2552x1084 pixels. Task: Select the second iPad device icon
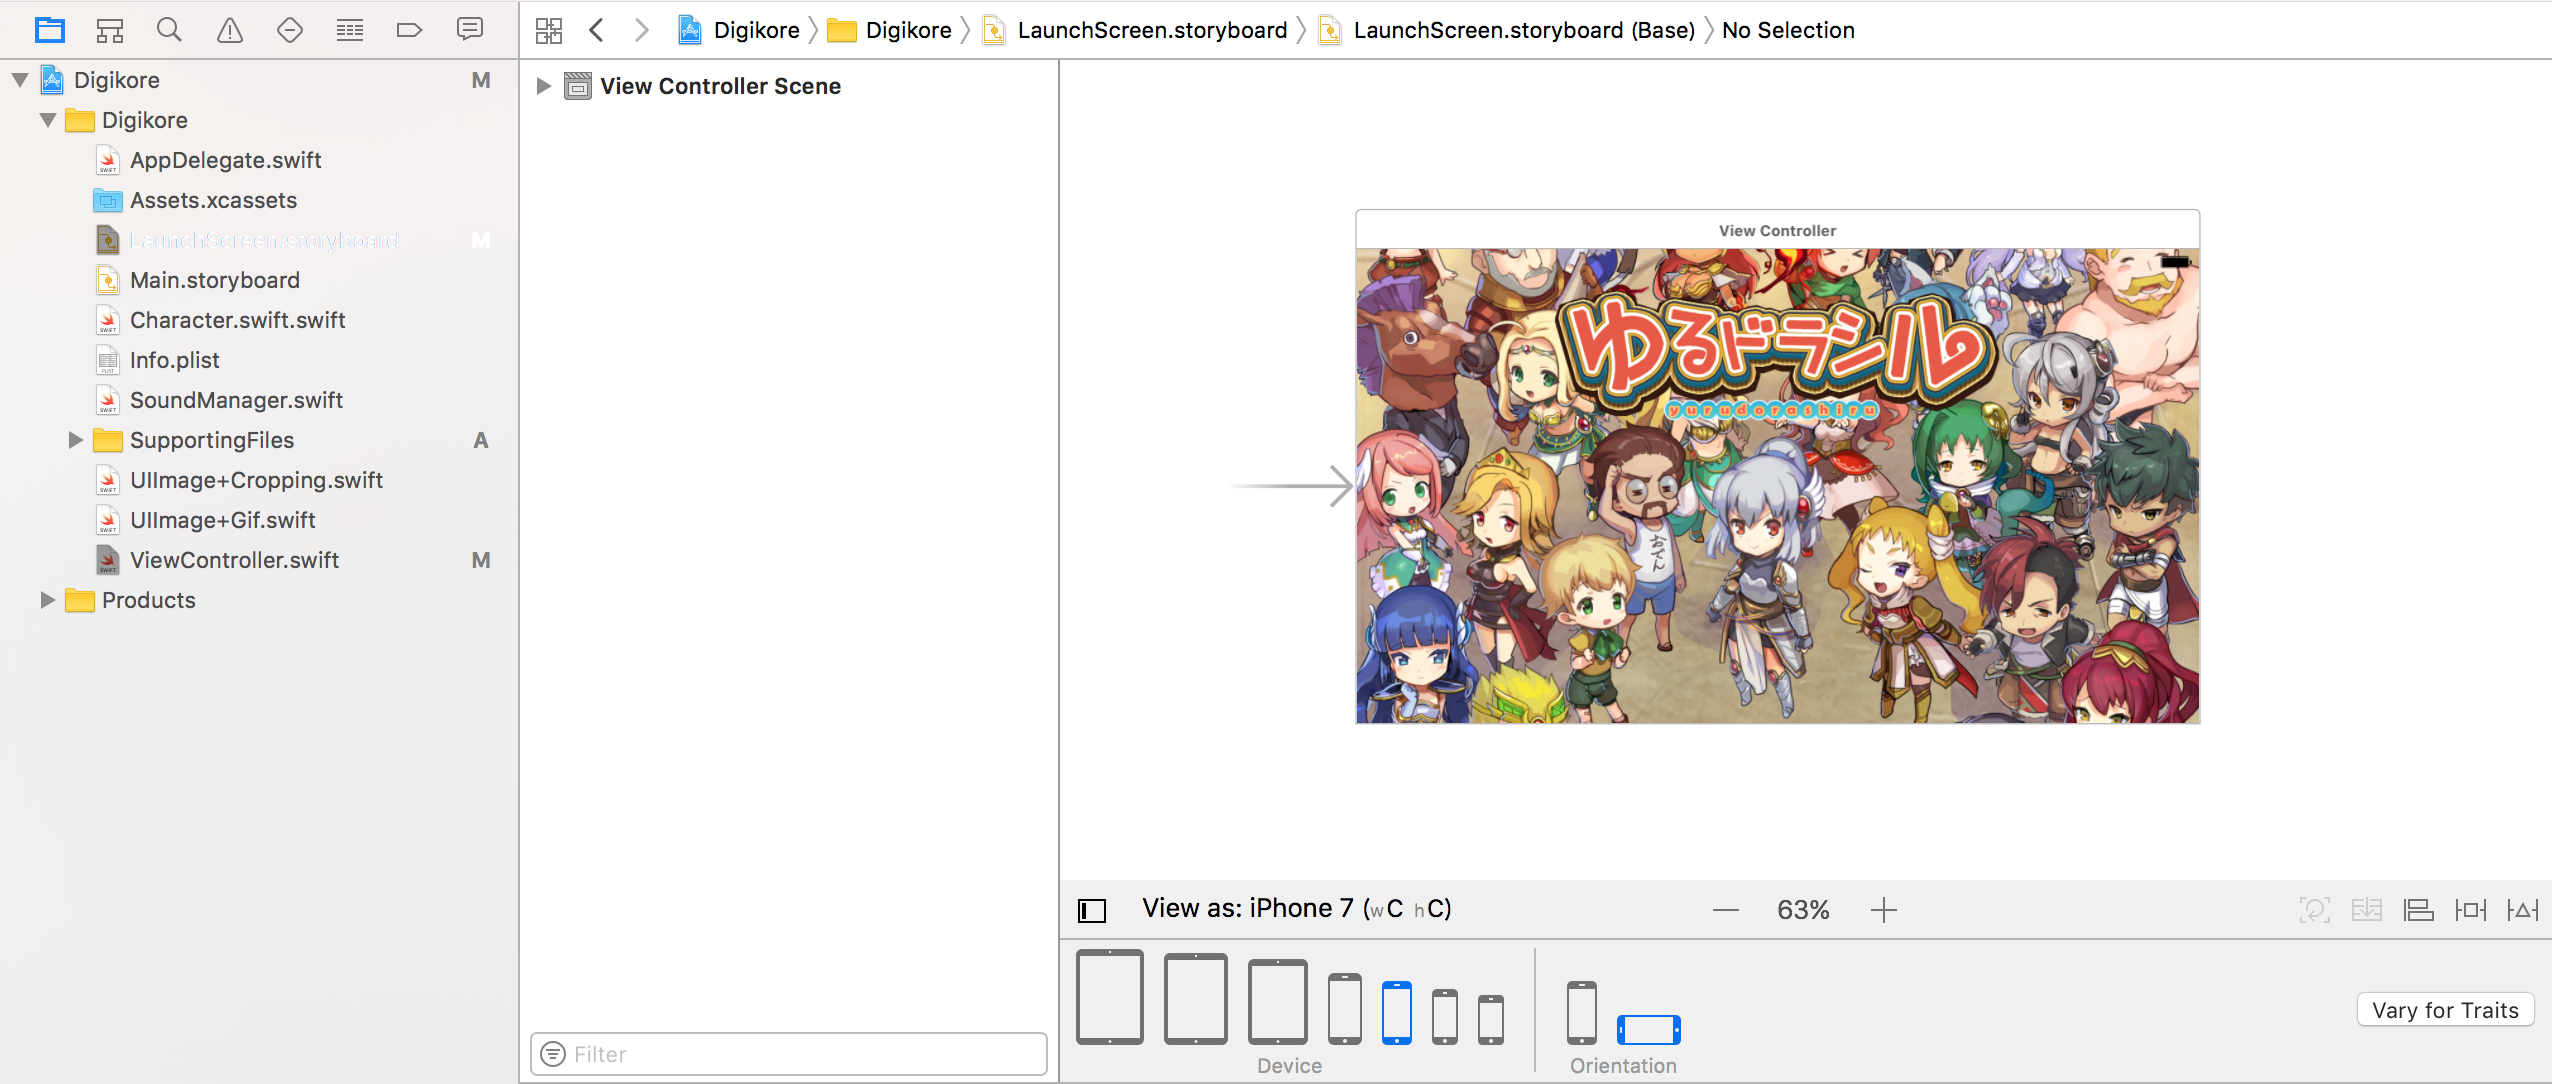[x=1196, y=999]
